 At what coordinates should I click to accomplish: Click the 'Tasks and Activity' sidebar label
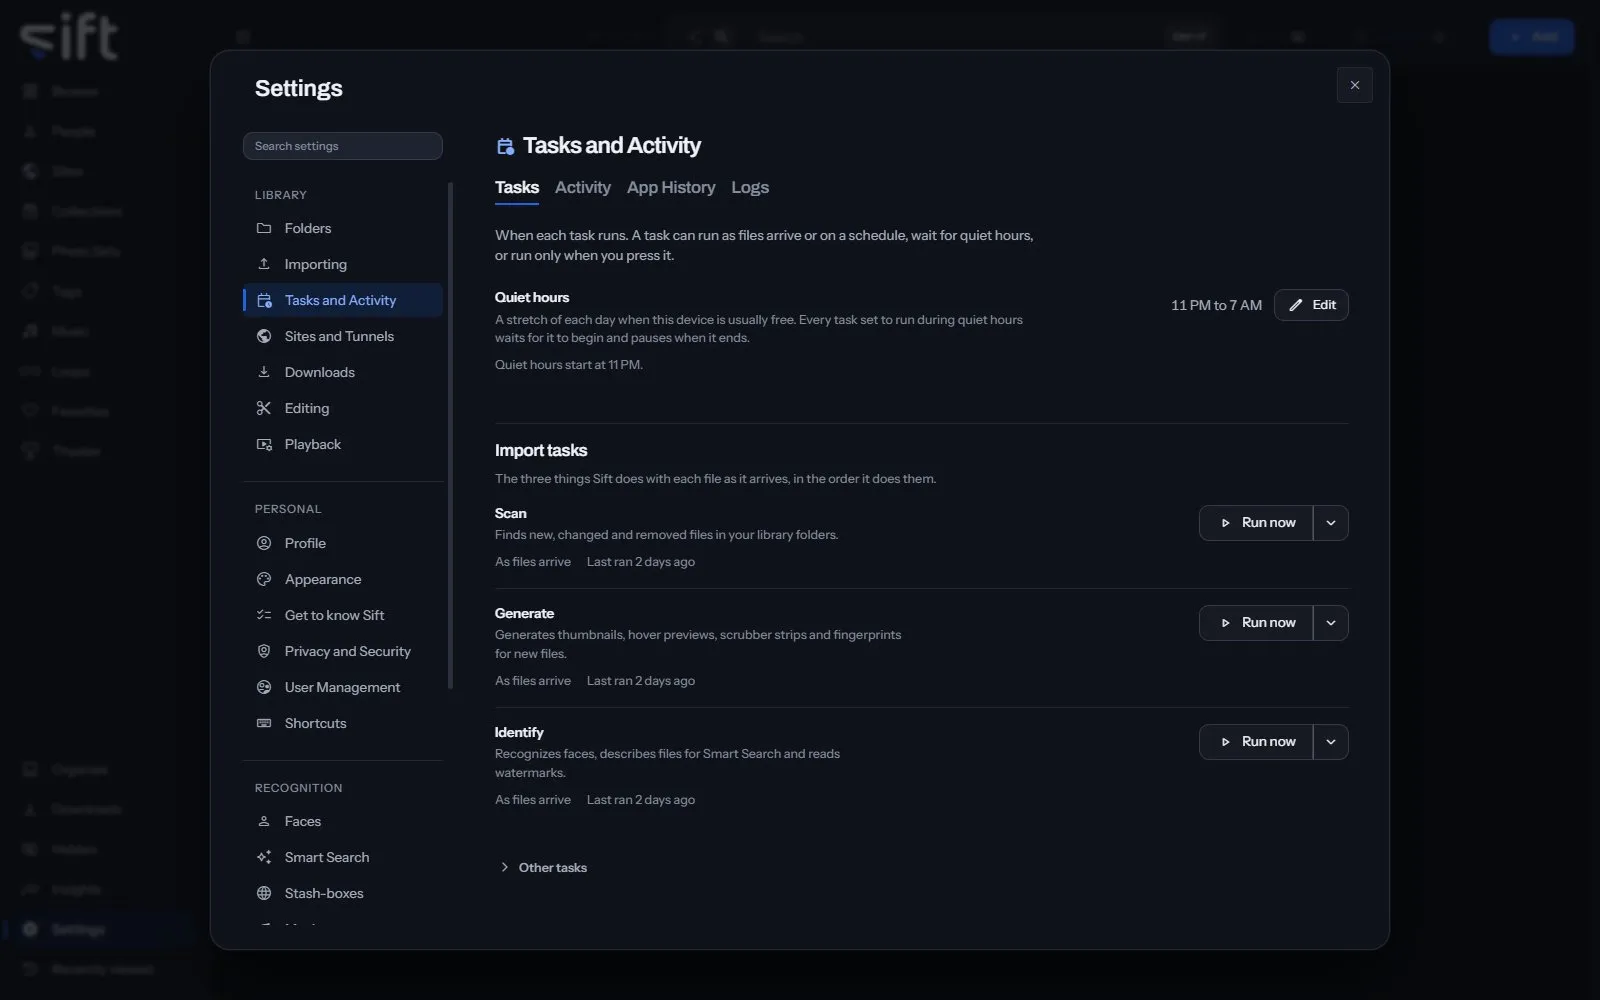[x=340, y=300]
